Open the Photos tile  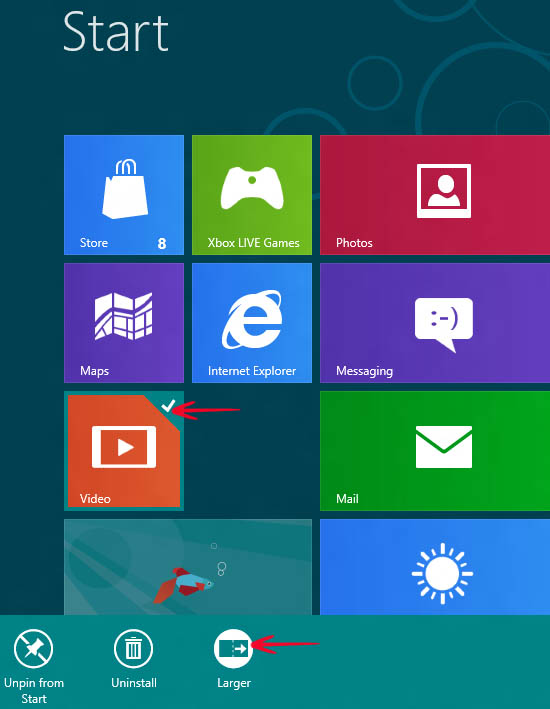click(x=435, y=195)
